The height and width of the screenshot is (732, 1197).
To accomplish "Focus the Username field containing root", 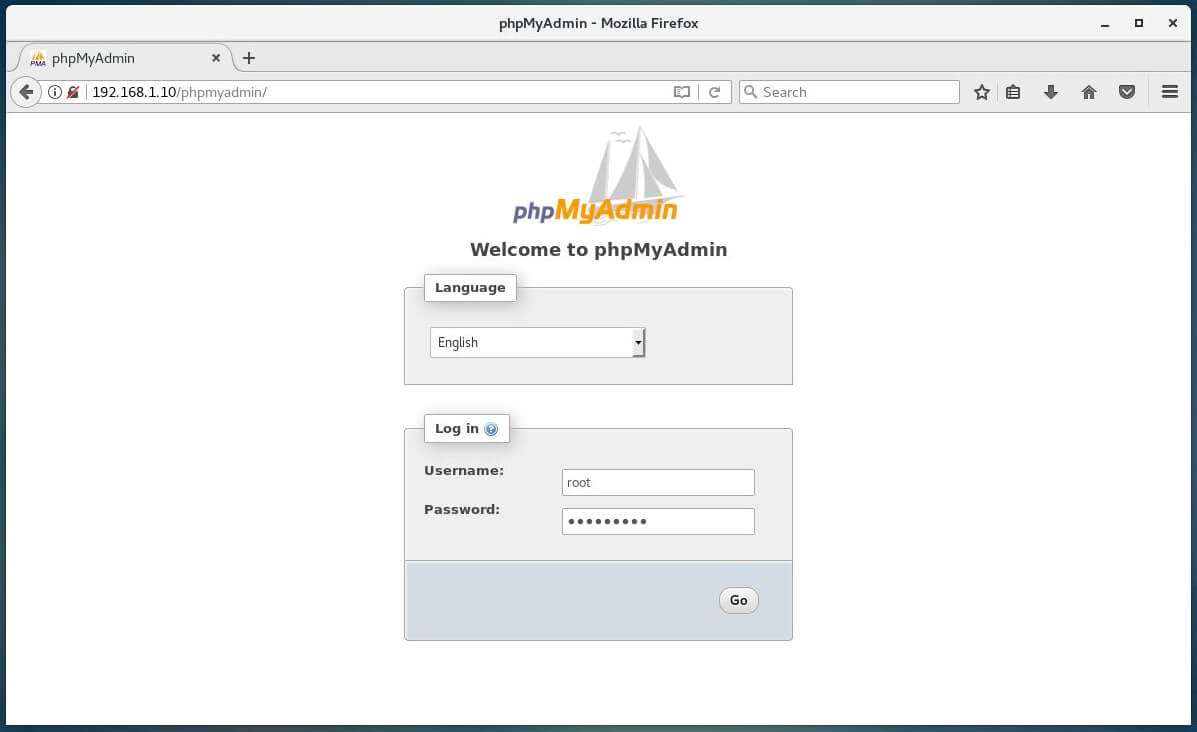I will pos(658,482).
